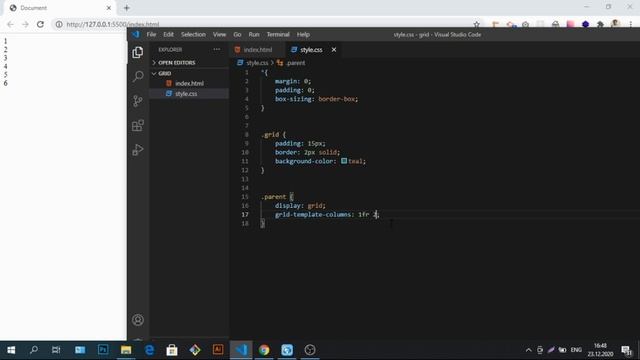Show hidden system tray icons
This screenshot has width=640, height=360.
click(529, 350)
